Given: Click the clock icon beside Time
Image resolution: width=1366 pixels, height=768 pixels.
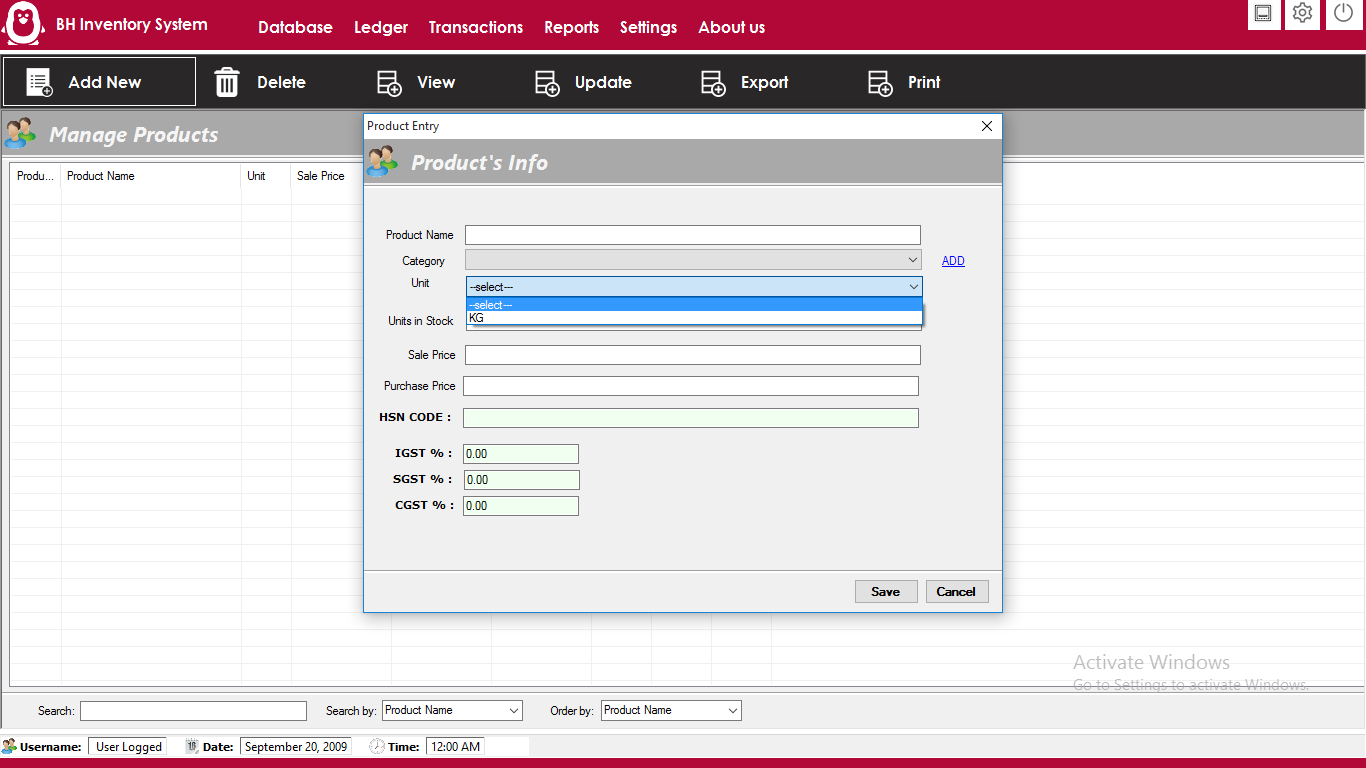Looking at the screenshot, I should point(375,746).
